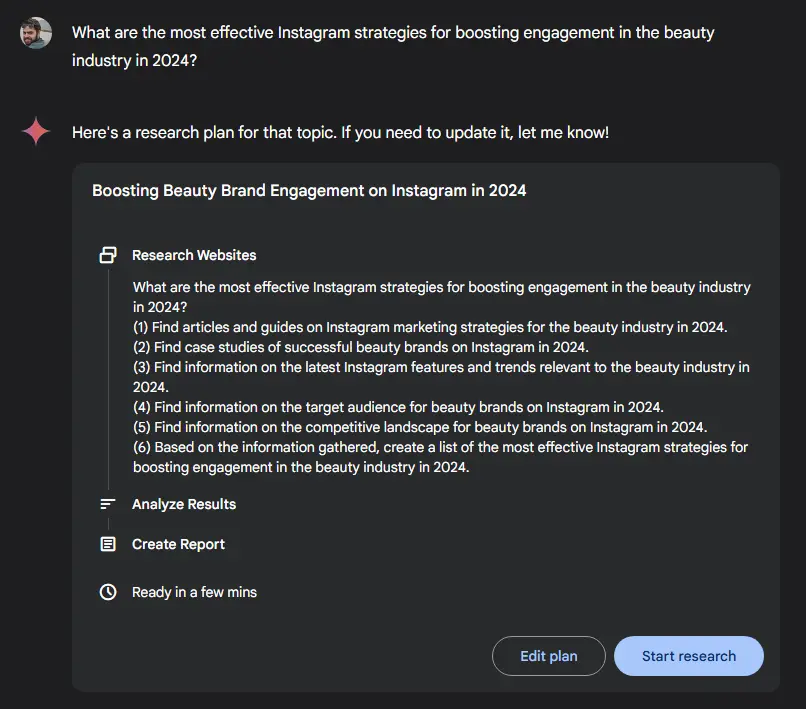Click the plan title about Beauty Brand Engagement
This screenshot has height=709, width=806.
(x=309, y=190)
